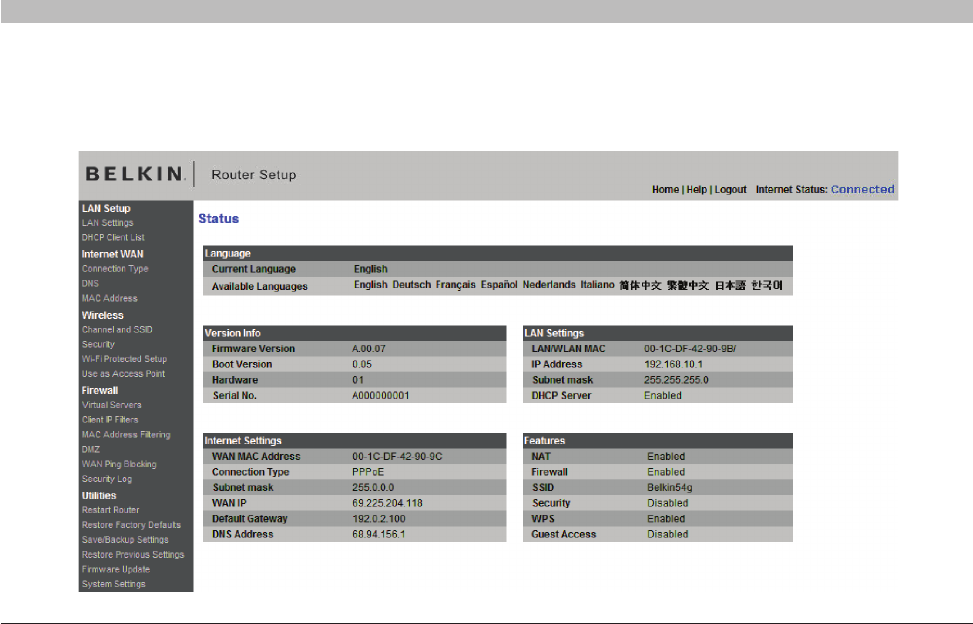The height and width of the screenshot is (624, 973).
Task: Open the DNS settings page
Action: [90, 284]
